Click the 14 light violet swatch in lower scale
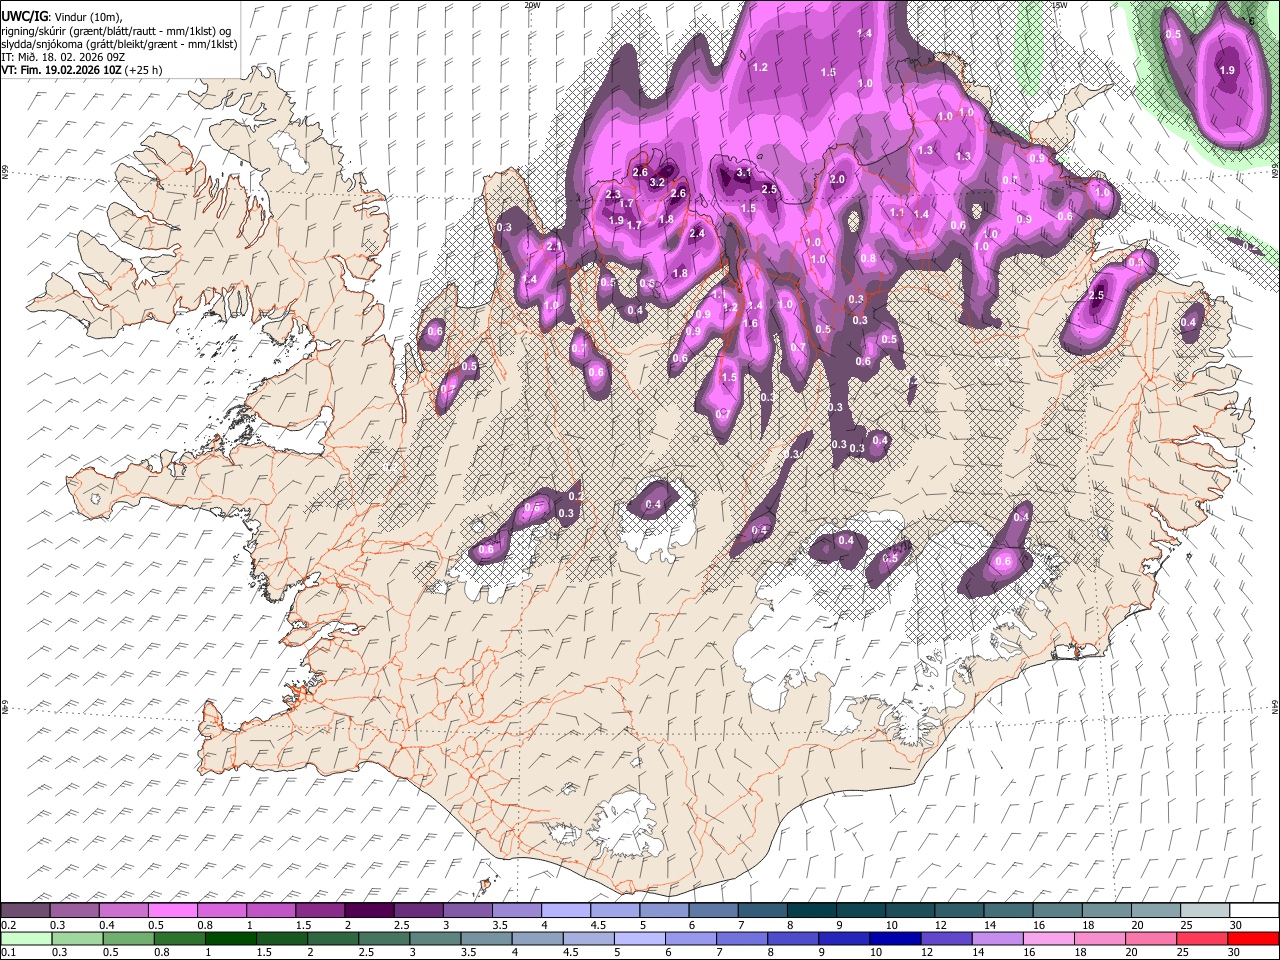The width and height of the screenshot is (1280, 960). point(996,939)
